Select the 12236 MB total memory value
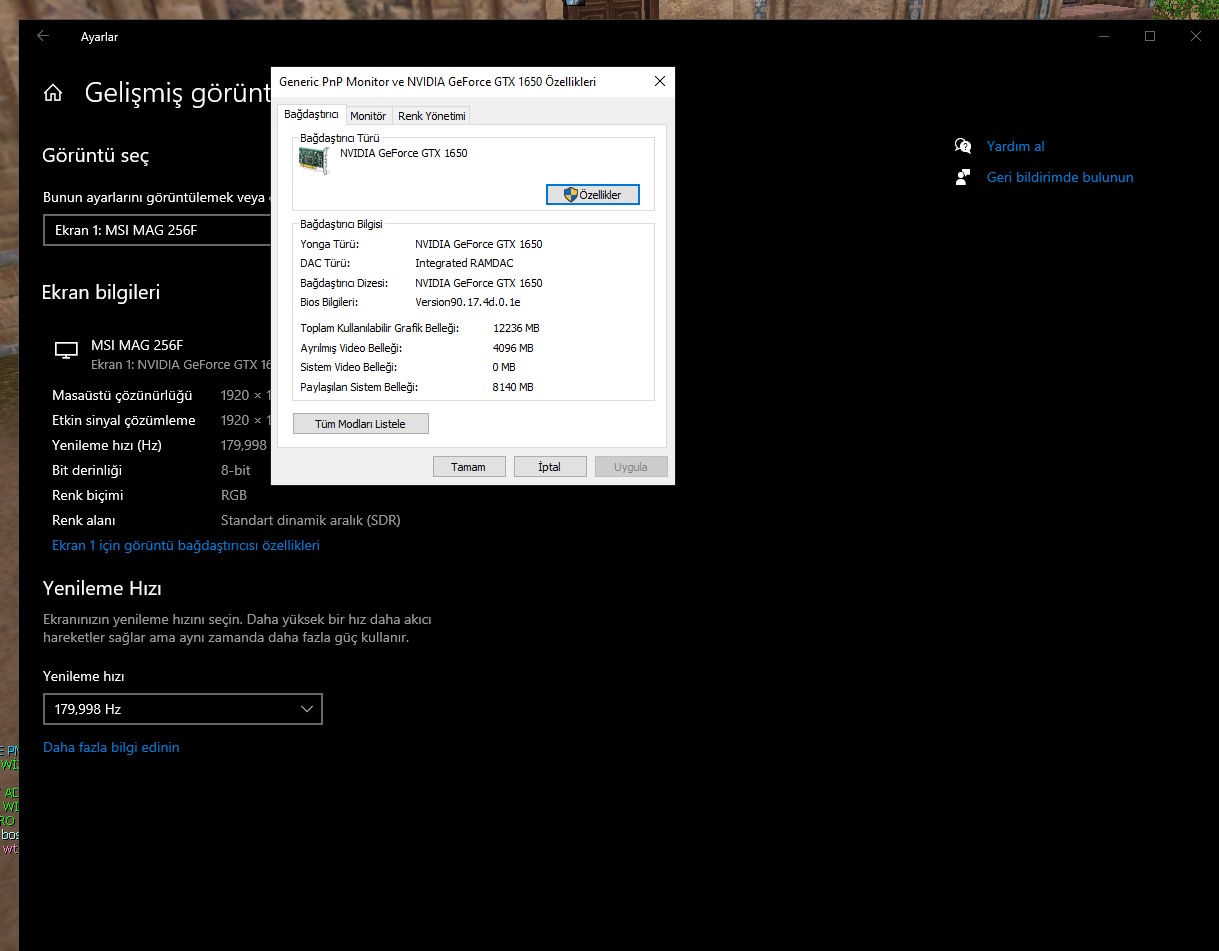Image resolution: width=1219 pixels, height=951 pixels. (x=516, y=328)
